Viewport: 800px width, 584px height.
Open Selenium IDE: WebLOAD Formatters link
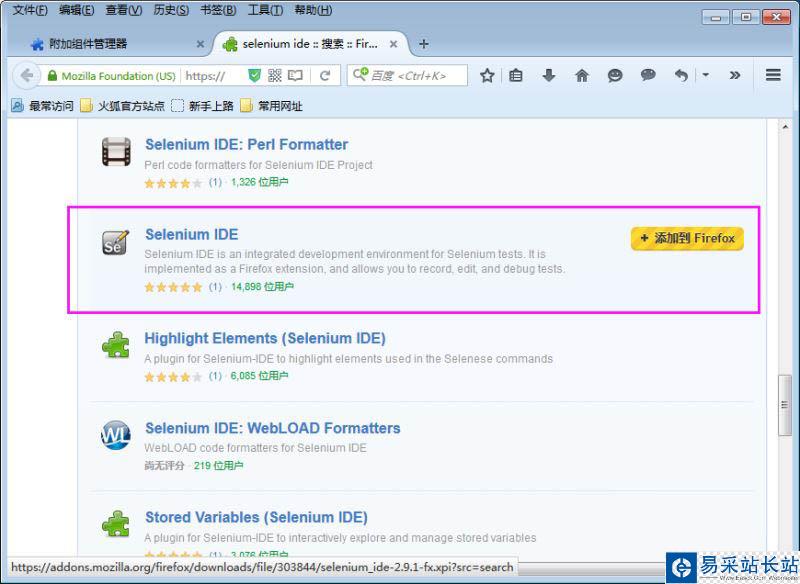pyautogui.click(x=272, y=428)
